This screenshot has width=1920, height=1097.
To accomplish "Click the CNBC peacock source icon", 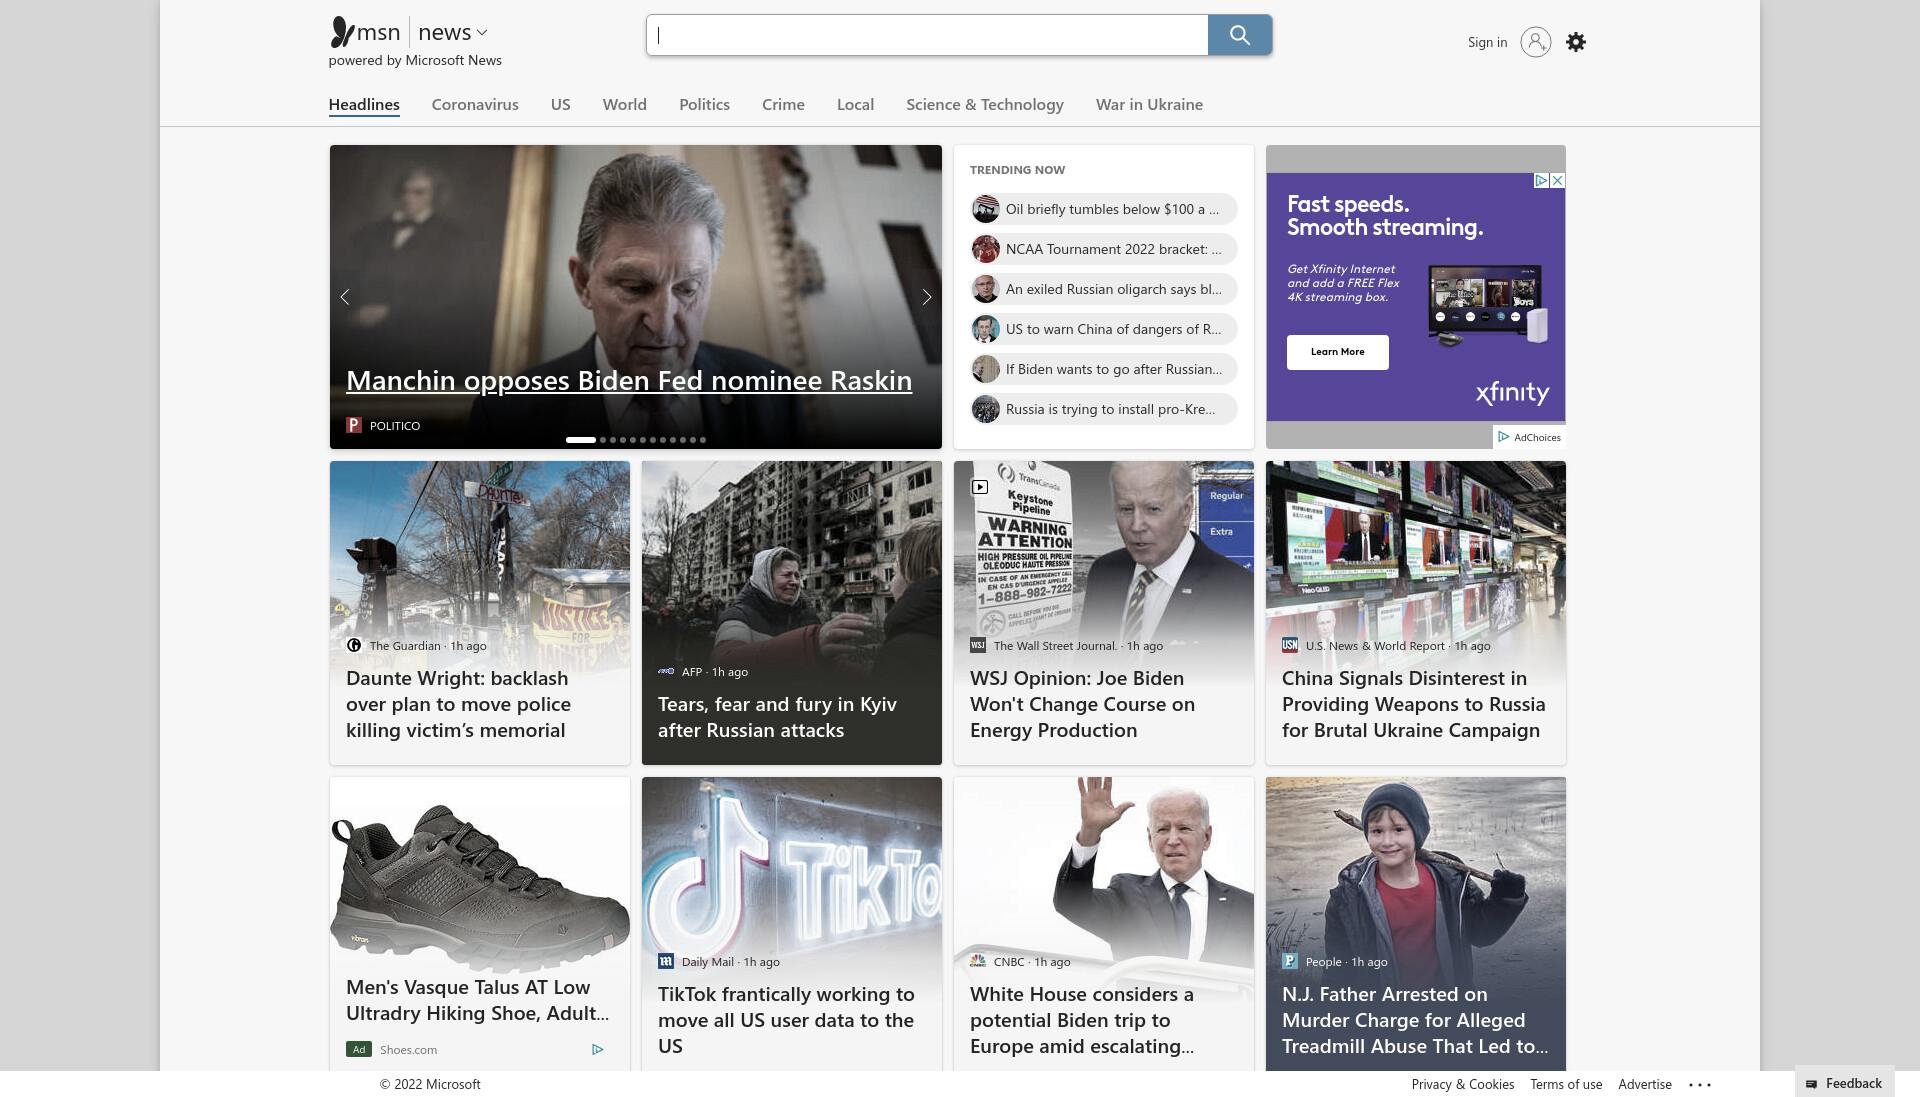I will [978, 962].
